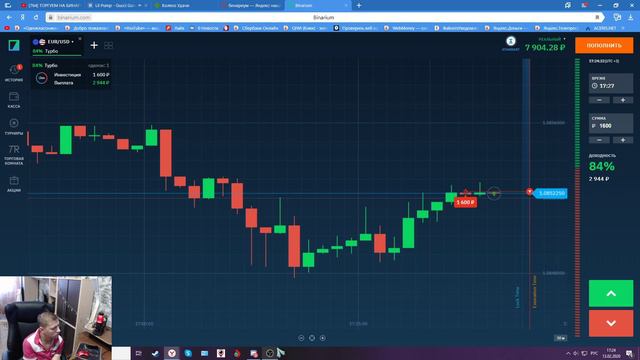The image size is (640, 360).
Task: Click the open trade timer circle icon
Action: click(41, 78)
